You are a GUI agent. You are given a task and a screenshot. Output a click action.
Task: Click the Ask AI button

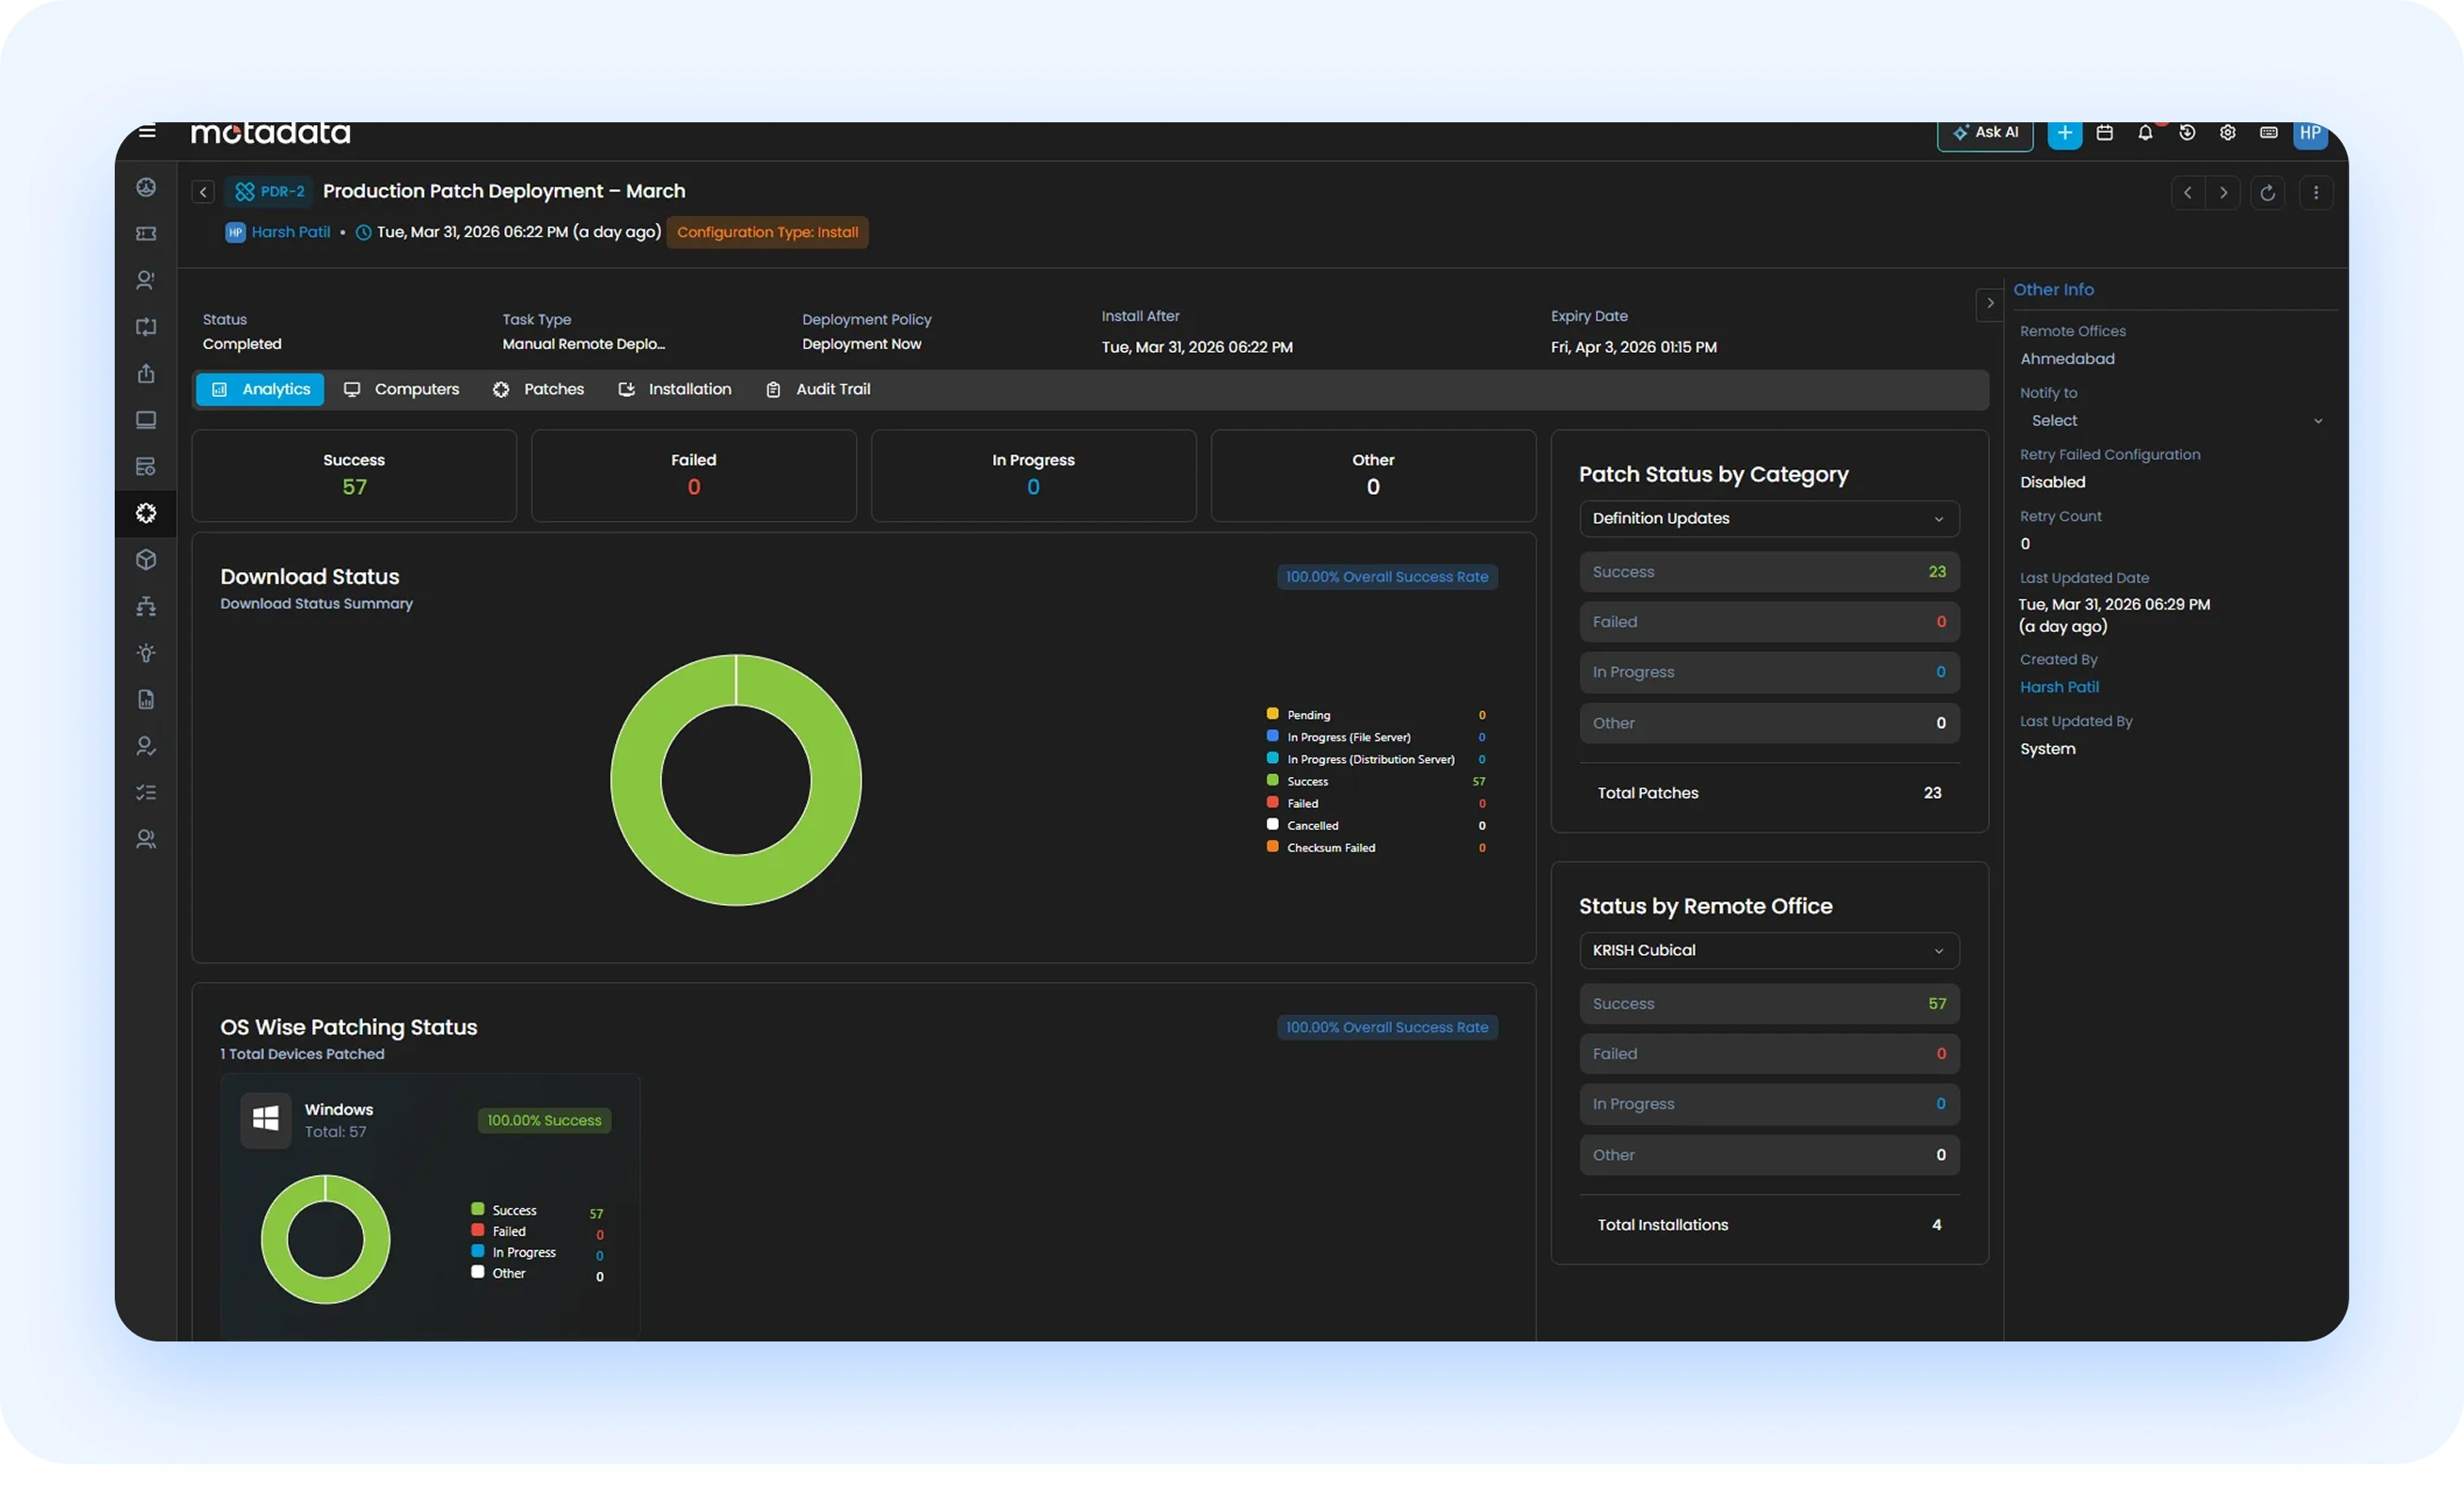[1985, 134]
